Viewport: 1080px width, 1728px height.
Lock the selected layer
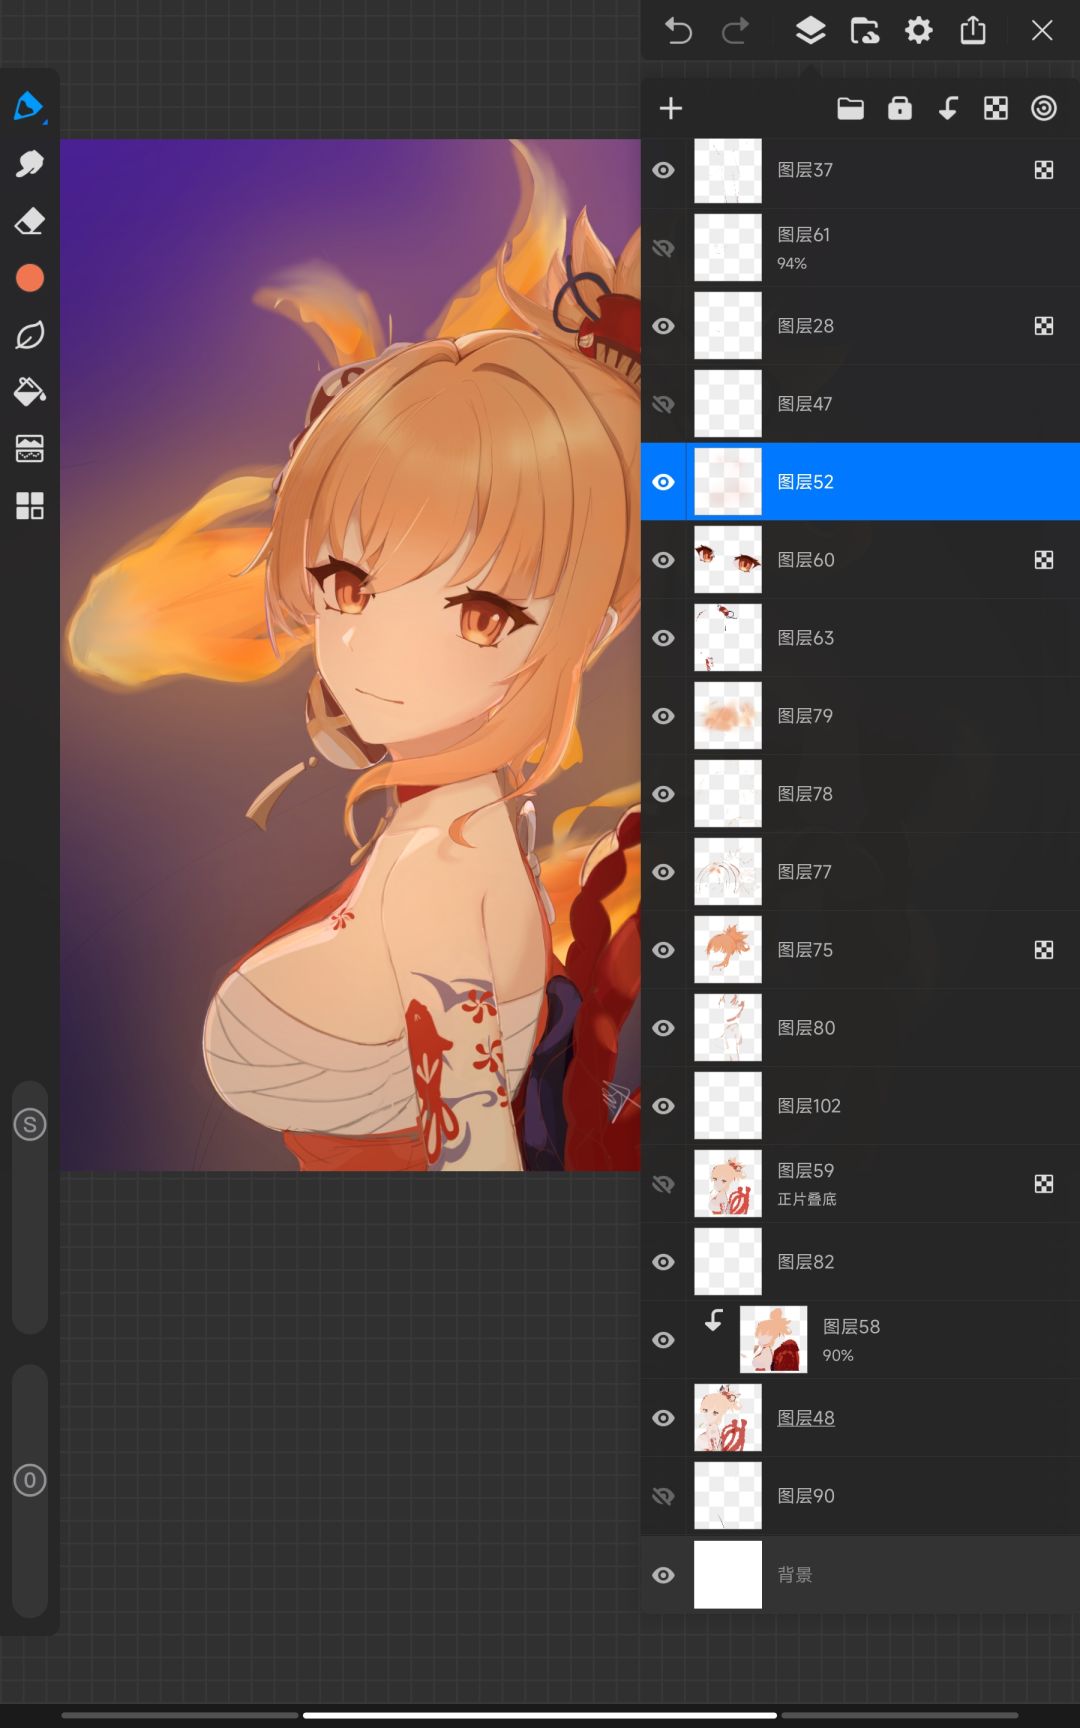coord(900,108)
